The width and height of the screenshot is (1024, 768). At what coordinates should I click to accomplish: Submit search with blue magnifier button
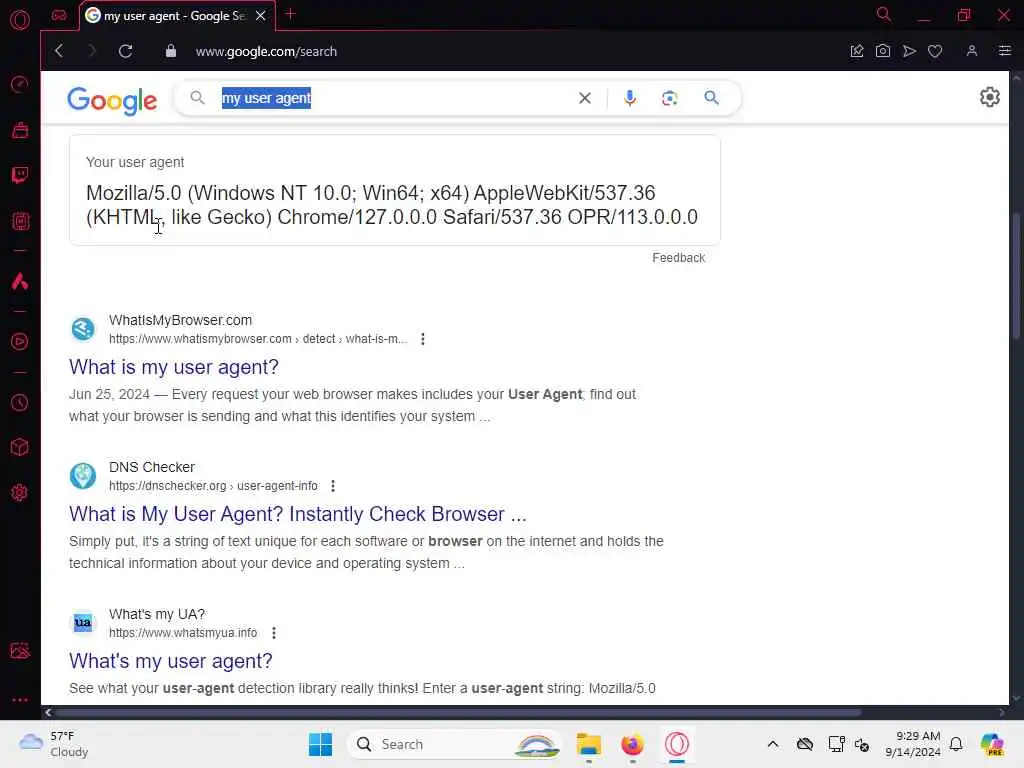pos(711,98)
